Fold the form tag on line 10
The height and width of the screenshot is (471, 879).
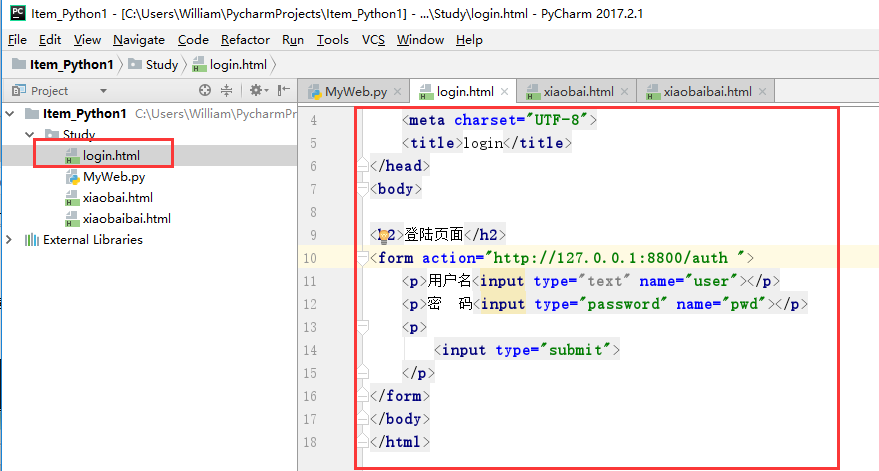[363, 258]
